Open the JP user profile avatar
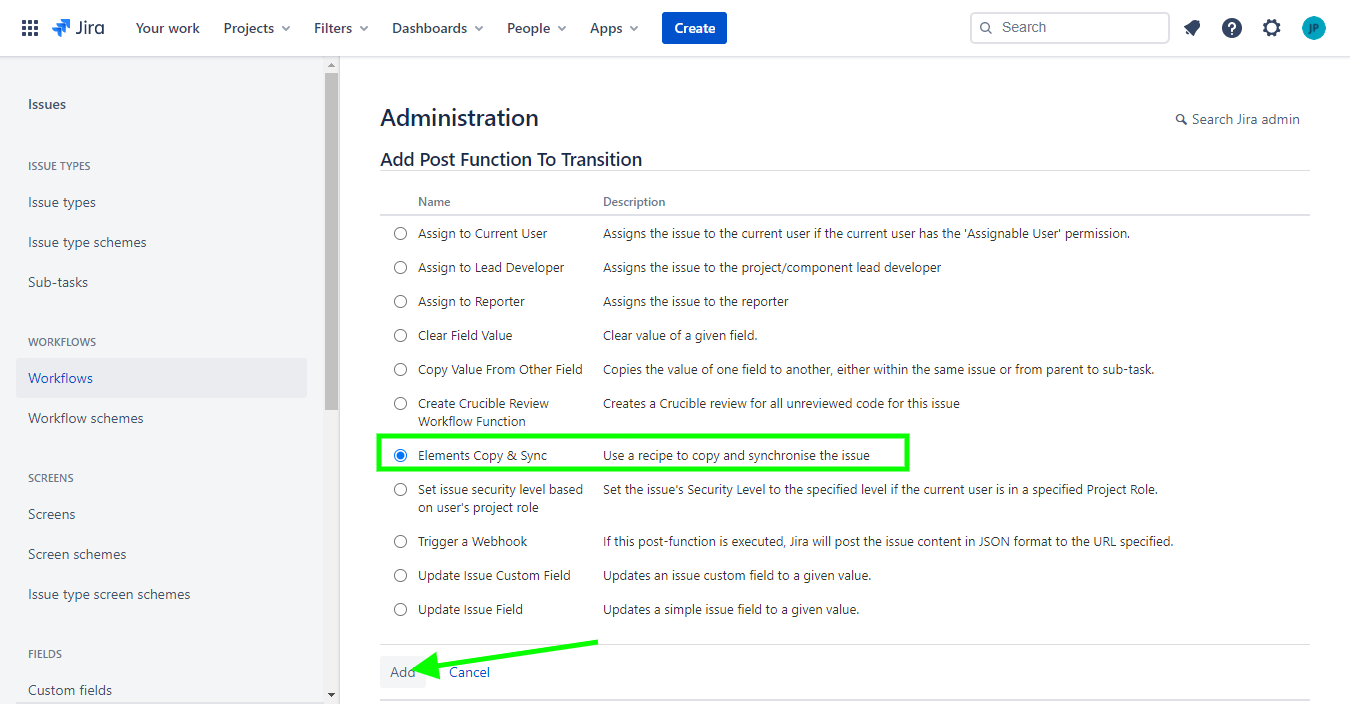Viewport: 1350px width, 704px height. click(1314, 28)
